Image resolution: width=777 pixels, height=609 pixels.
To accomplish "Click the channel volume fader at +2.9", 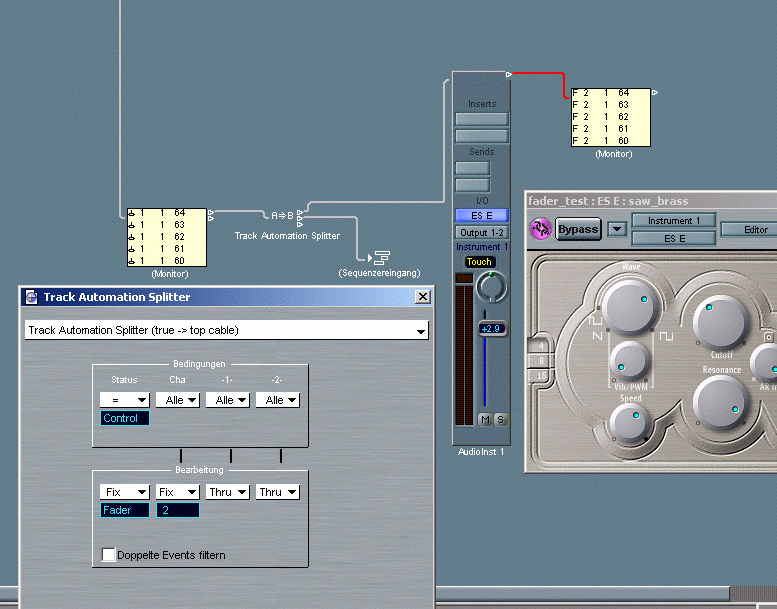I will [491, 328].
